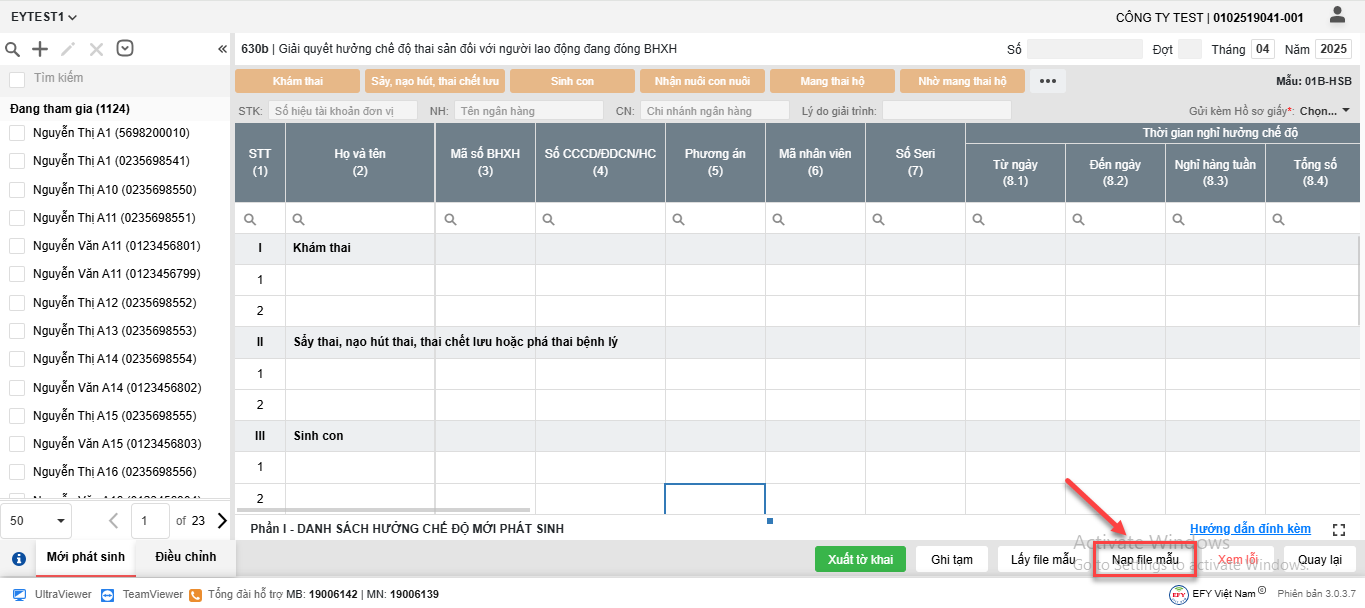
Task: Check the box for Nguyễn Thị A1 (5698200010)
Action: [17, 133]
